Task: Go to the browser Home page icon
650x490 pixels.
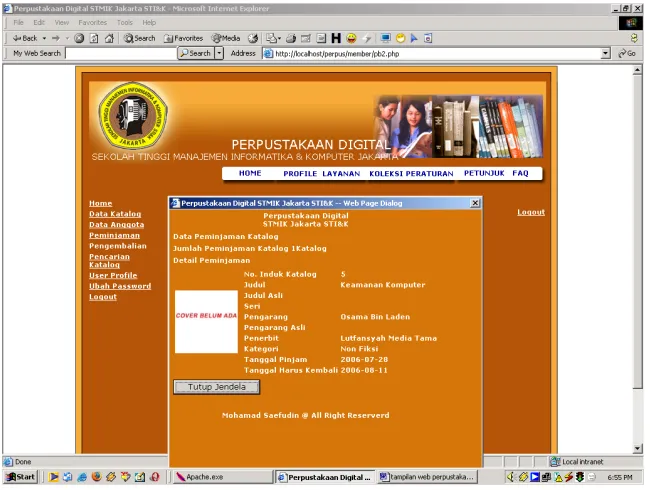Action: (109, 39)
